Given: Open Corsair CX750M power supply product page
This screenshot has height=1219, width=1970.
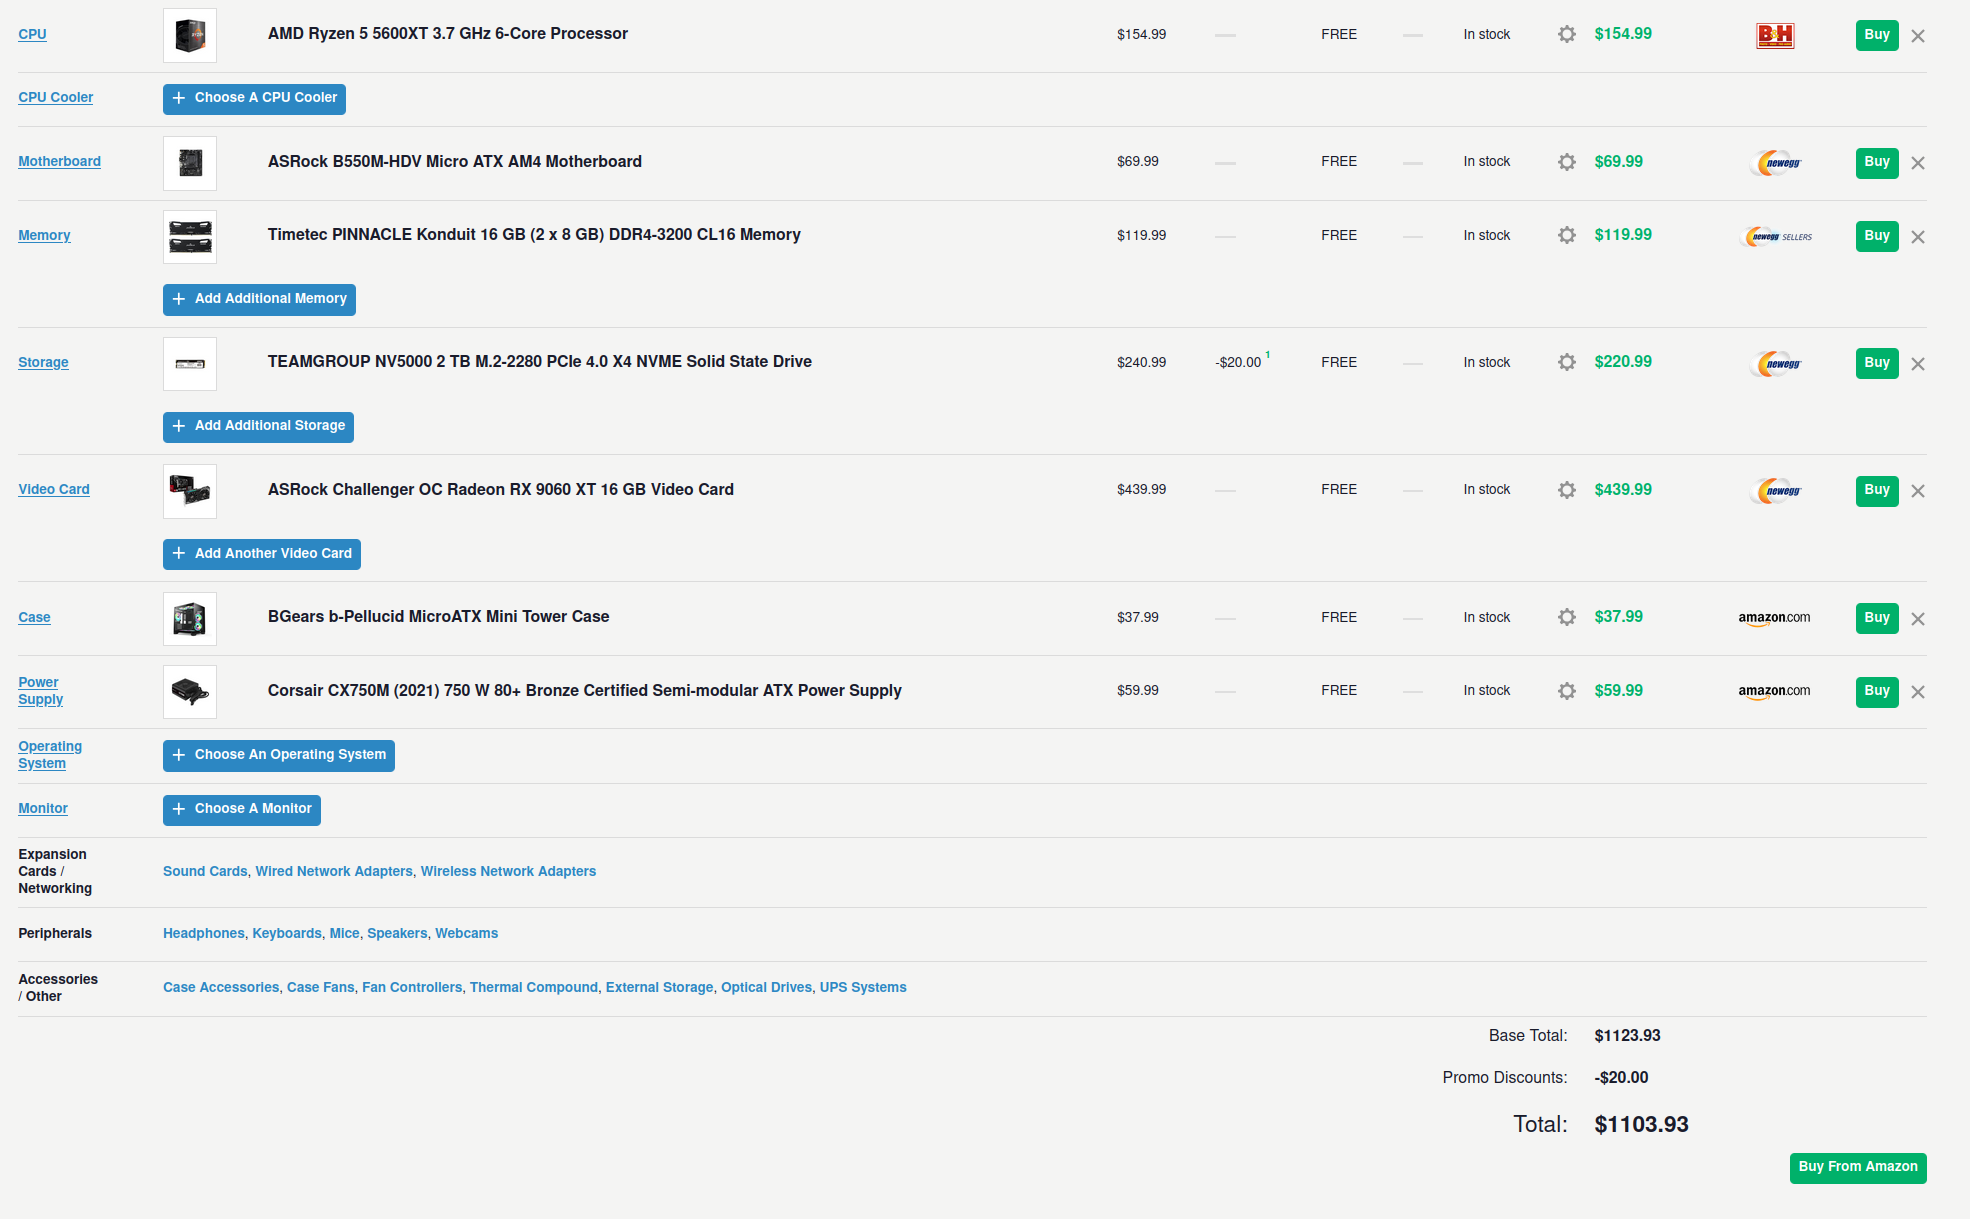Looking at the screenshot, I should [584, 690].
